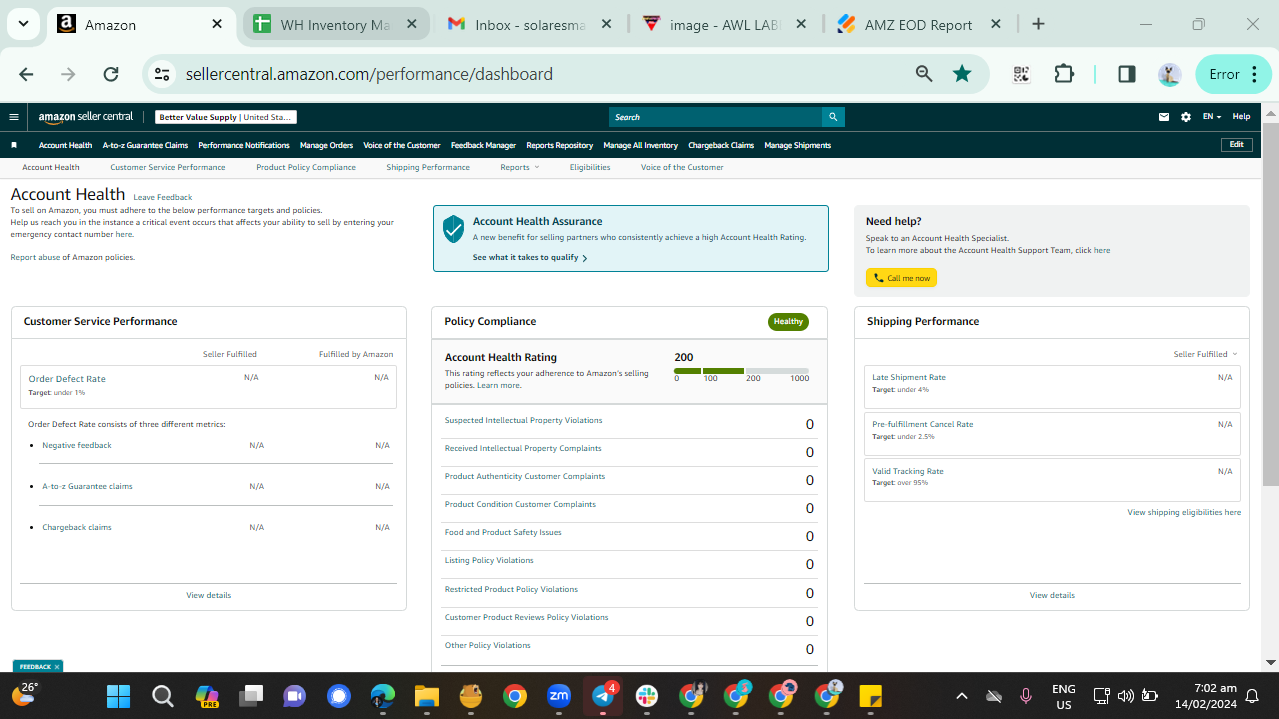1279x719 pixels.
Task: Open Suspected Intellectual Property Violations row
Action: 629,422
